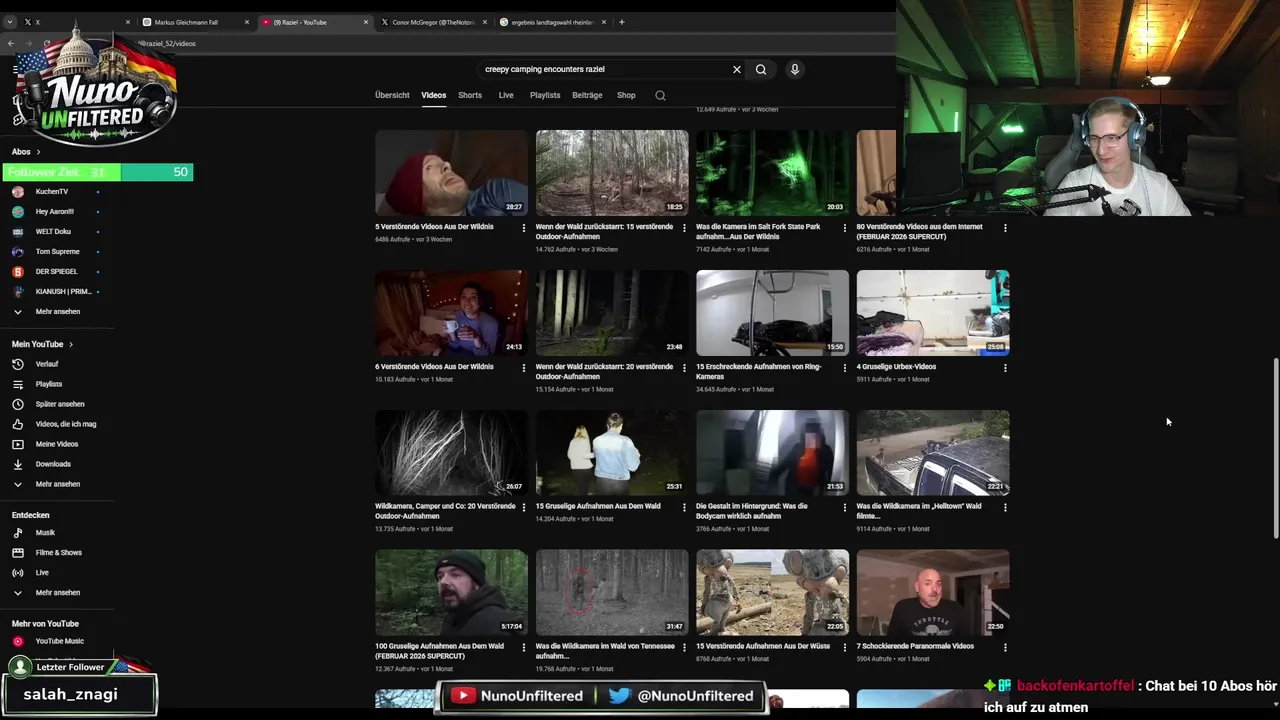Open the Mein YouTube section chevron
This screenshot has height=720, width=1280.
(x=71, y=344)
